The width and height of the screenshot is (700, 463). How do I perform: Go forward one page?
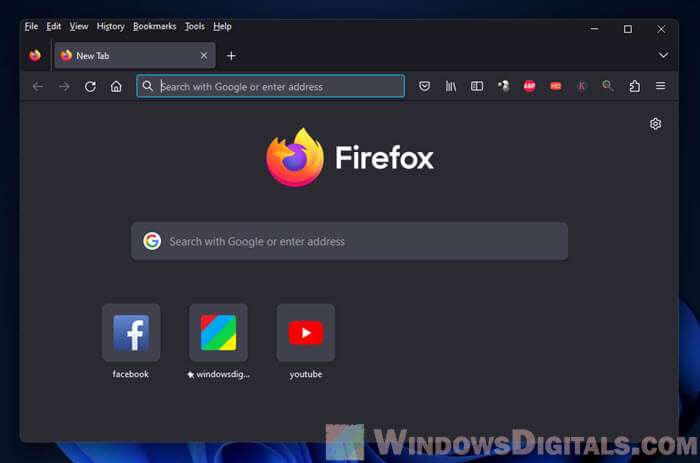click(x=64, y=86)
